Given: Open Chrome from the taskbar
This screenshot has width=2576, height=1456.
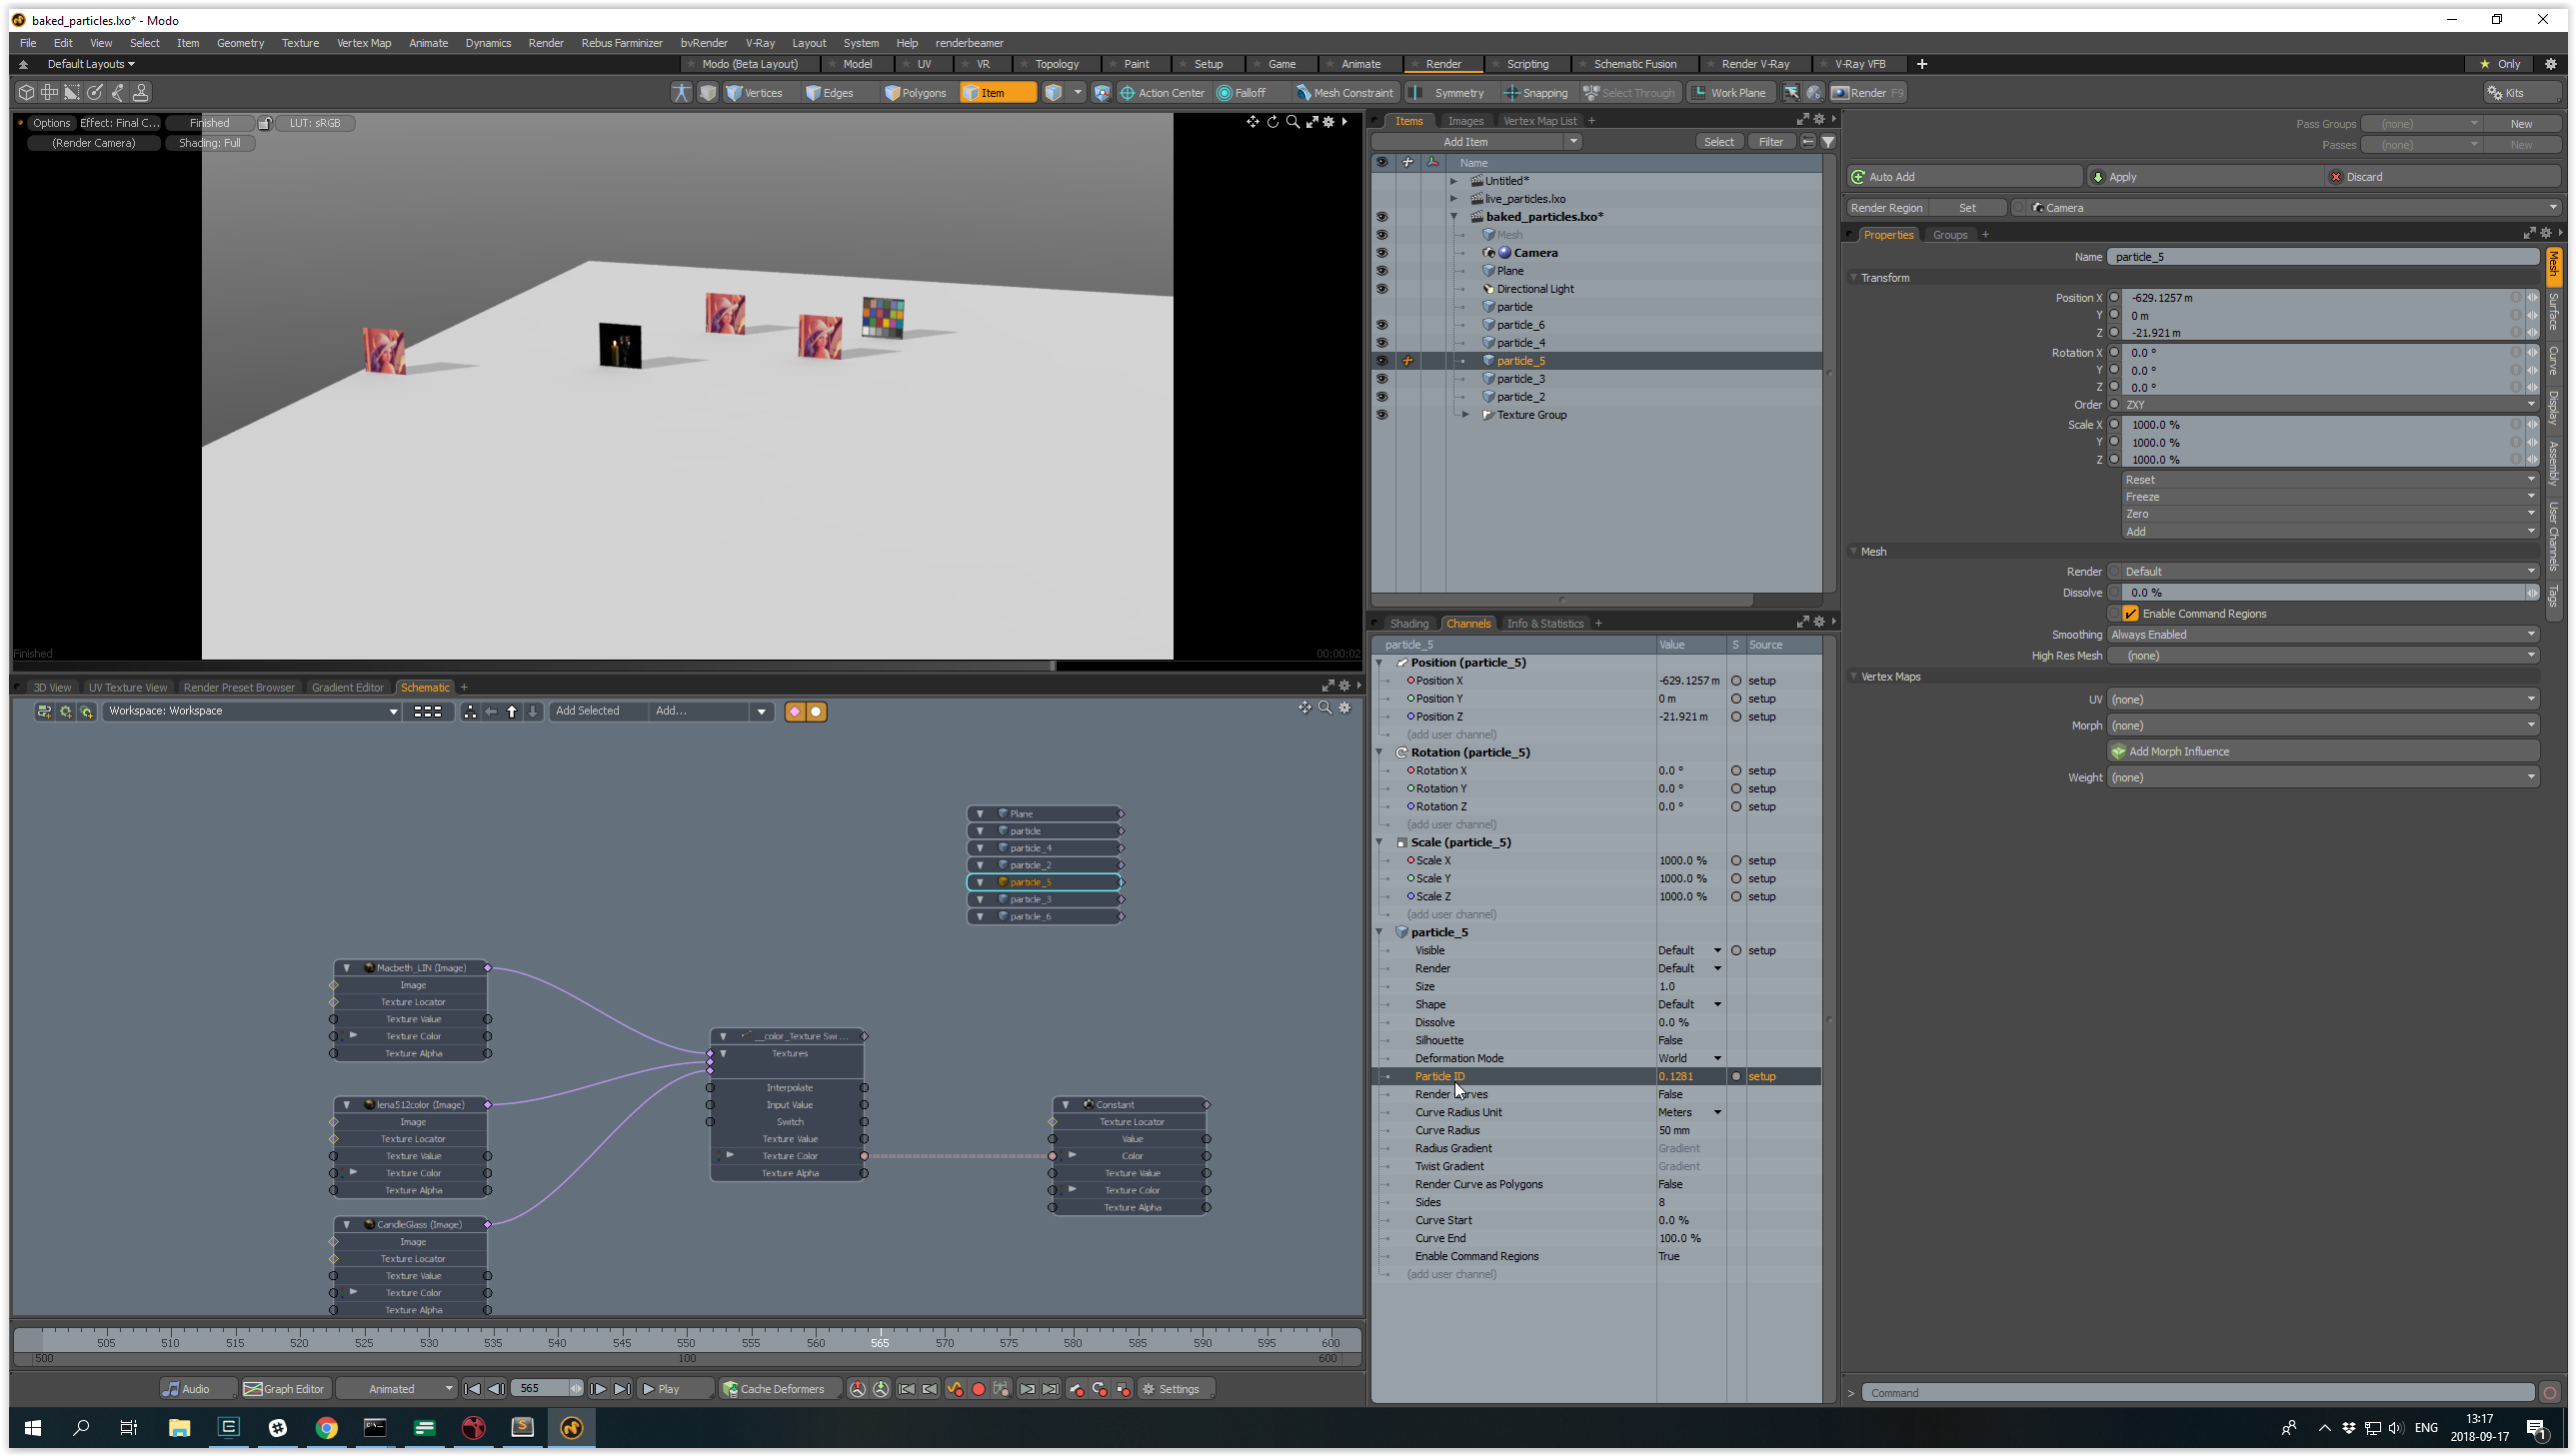Looking at the screenshot, I should (326, 1427).
